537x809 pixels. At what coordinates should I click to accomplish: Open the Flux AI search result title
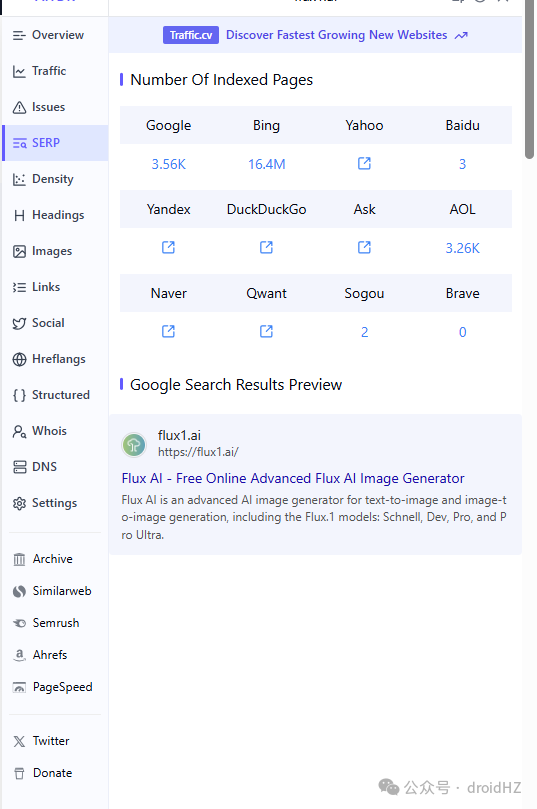[293, 478]
